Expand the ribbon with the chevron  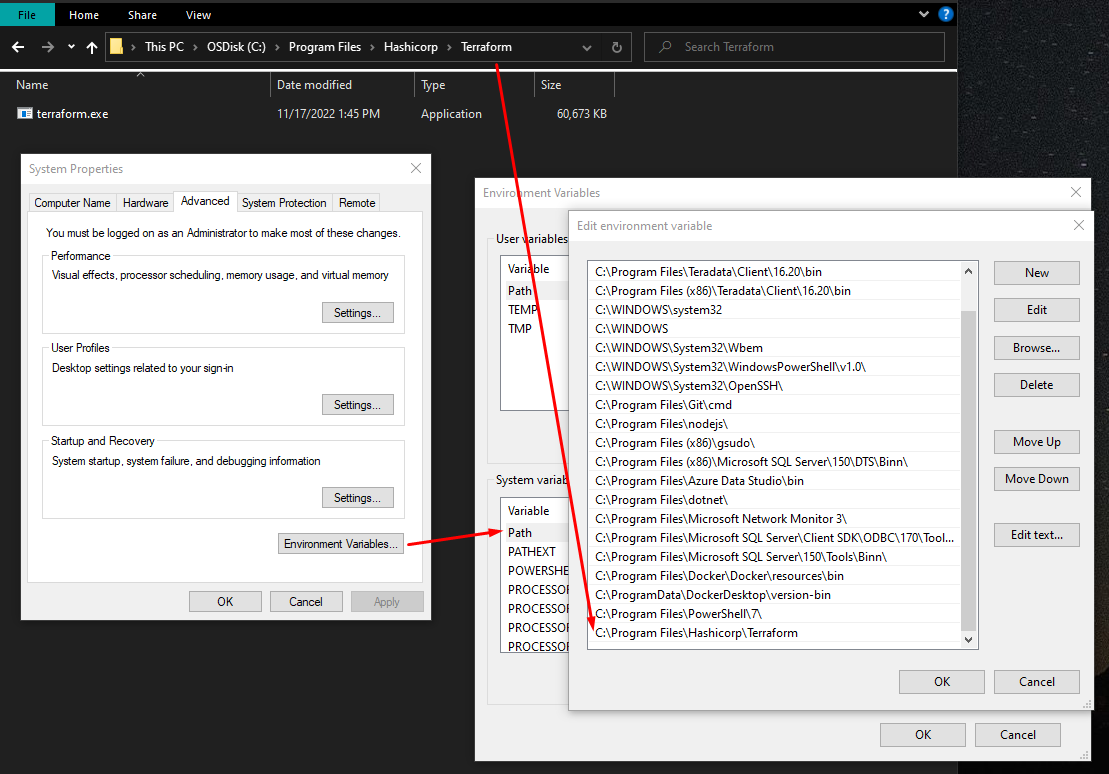[x=924, y=14]
